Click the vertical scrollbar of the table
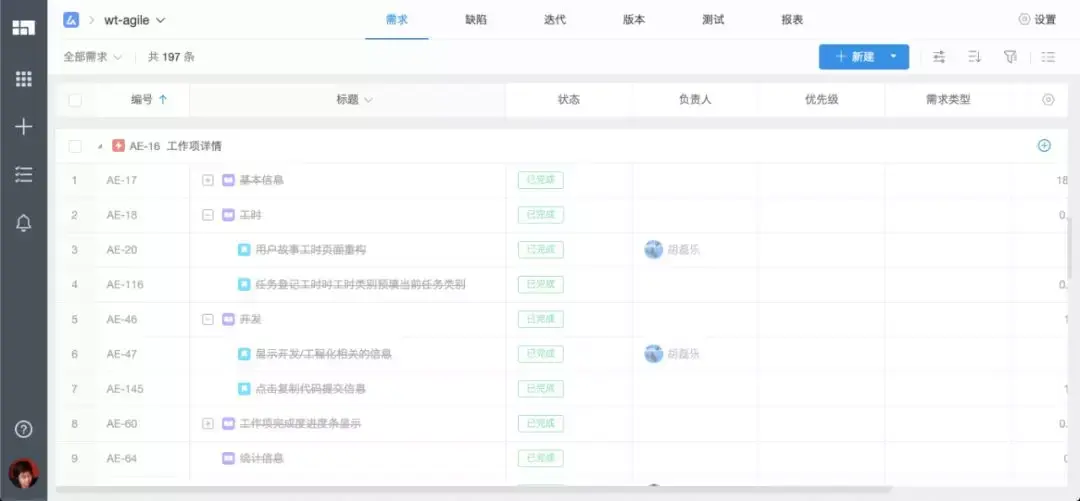The image size is (1080, 501). [1069, 248]
